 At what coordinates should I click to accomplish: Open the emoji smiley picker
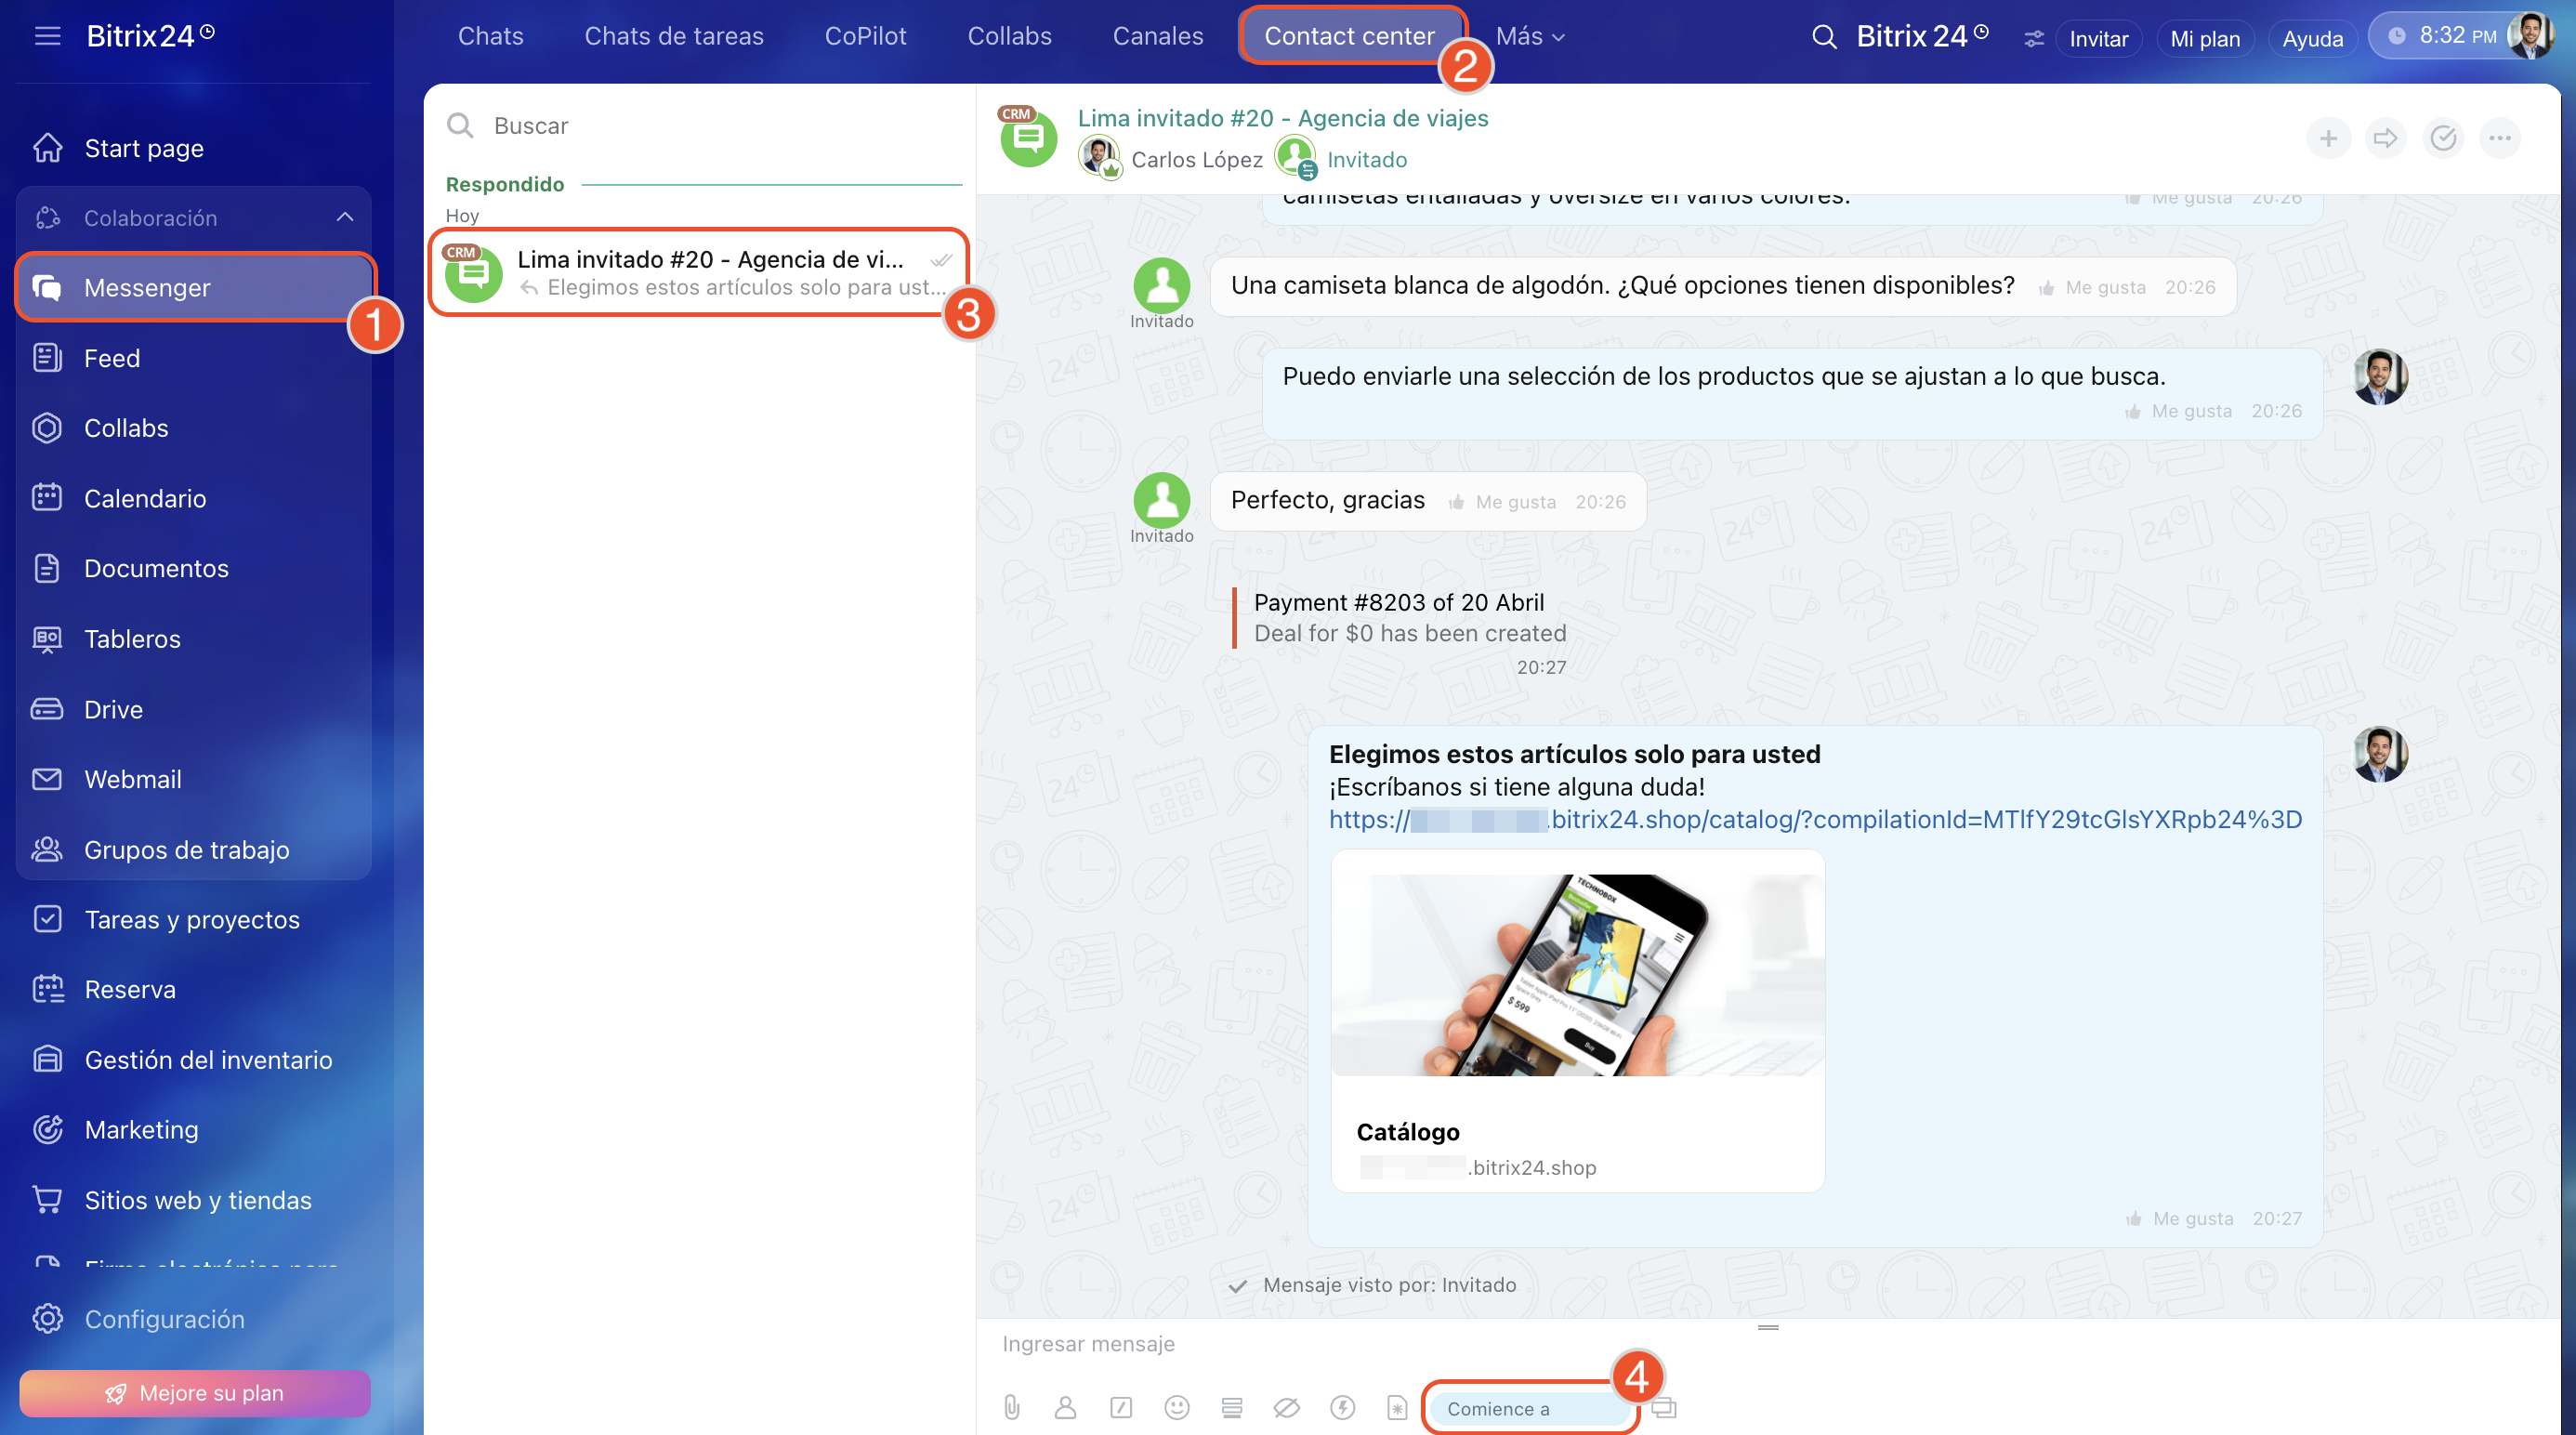point(1177,1408)
